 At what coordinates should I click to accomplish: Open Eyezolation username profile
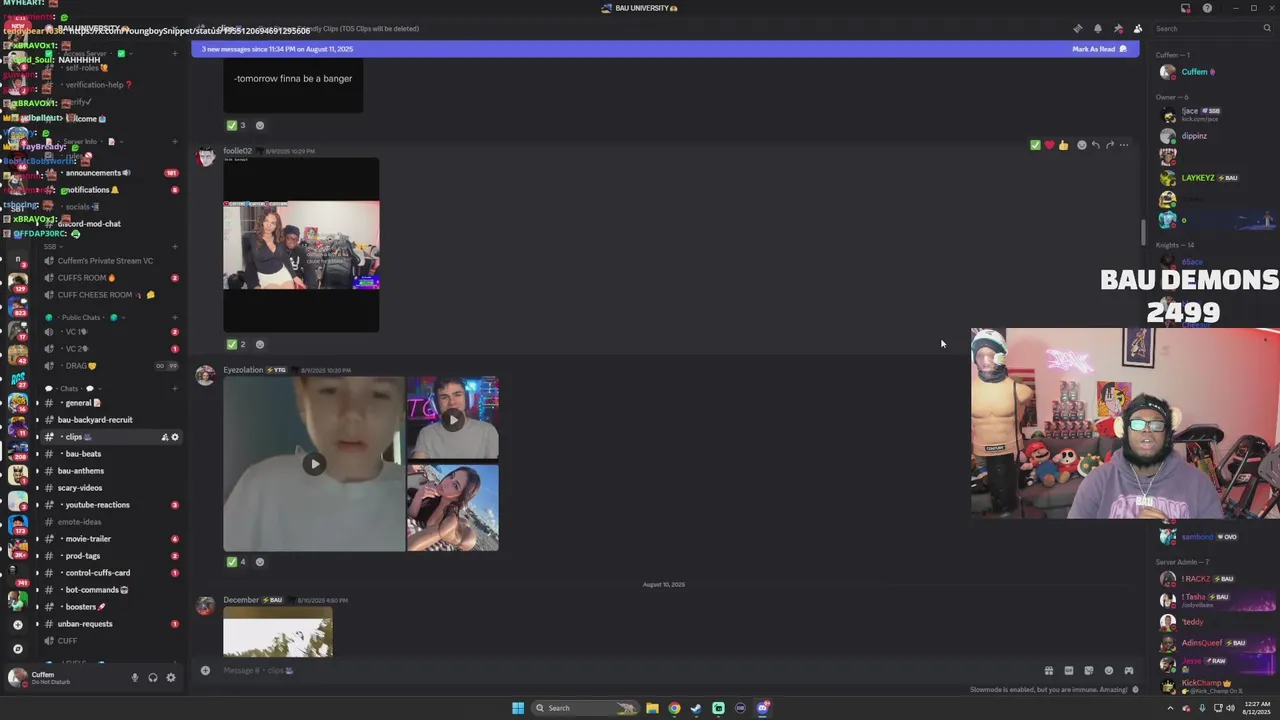pyautogui.click(x=243, y=370)
